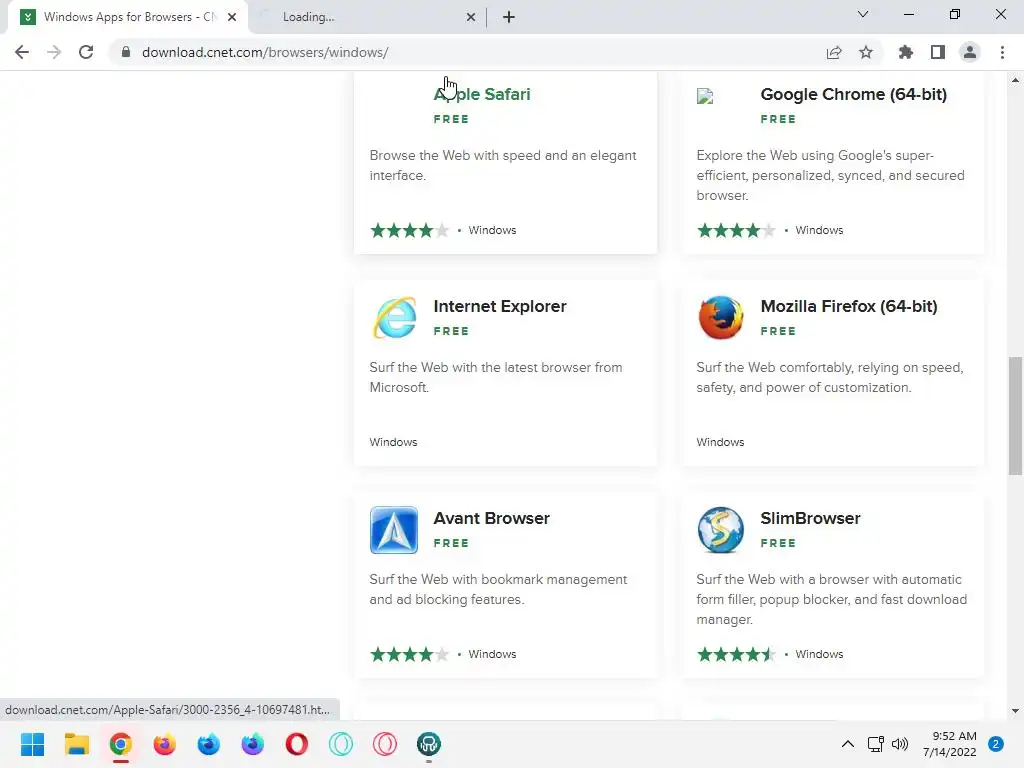This screenshot has height=768, width=1024.
Task: Close the Windows Apps for Browsers tab
Action: point(232,17)
